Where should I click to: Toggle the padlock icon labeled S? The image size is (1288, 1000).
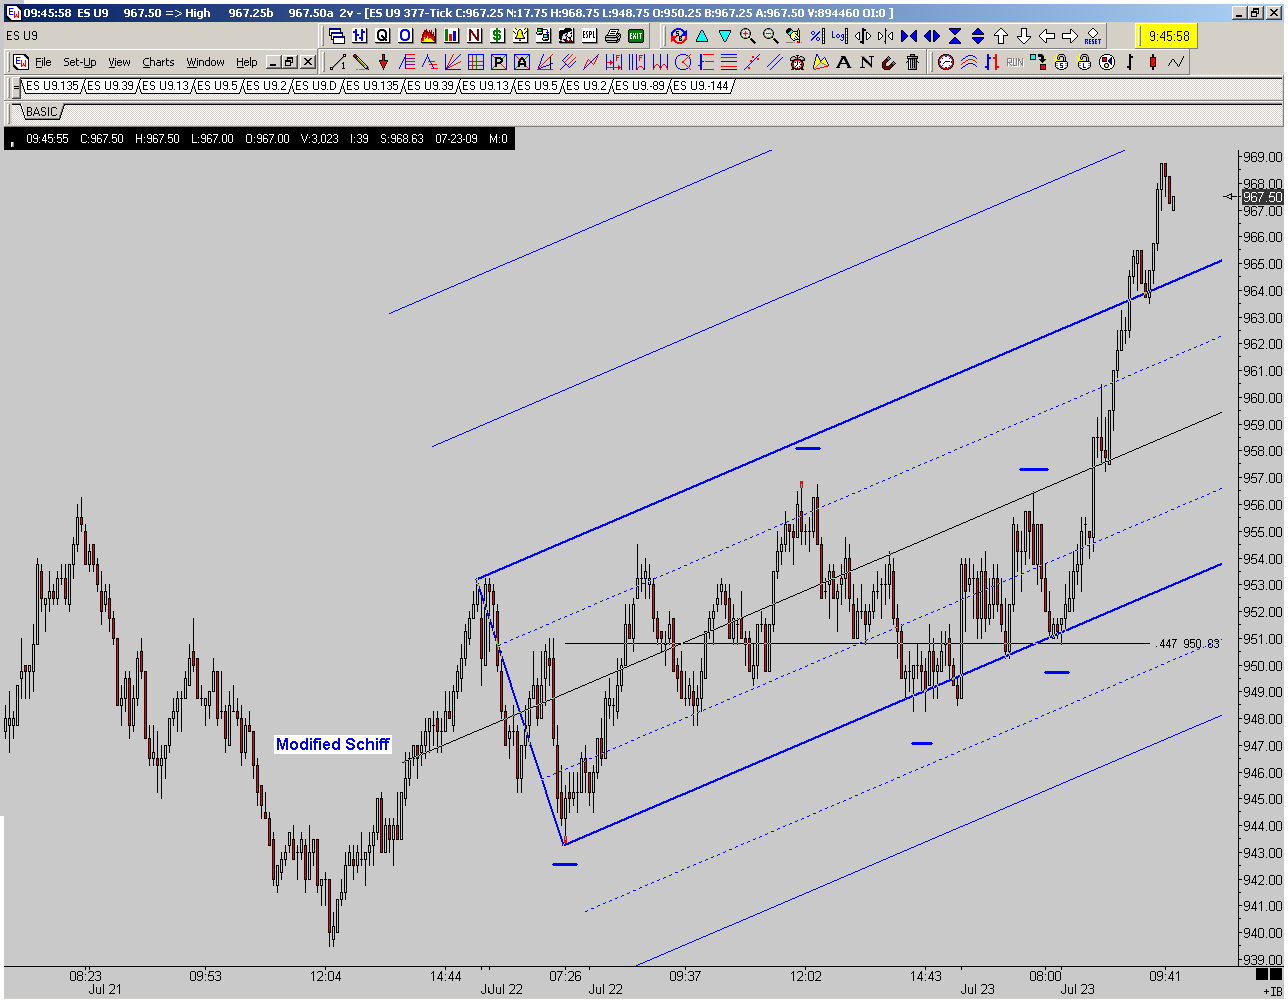(x=1061, y=62)
